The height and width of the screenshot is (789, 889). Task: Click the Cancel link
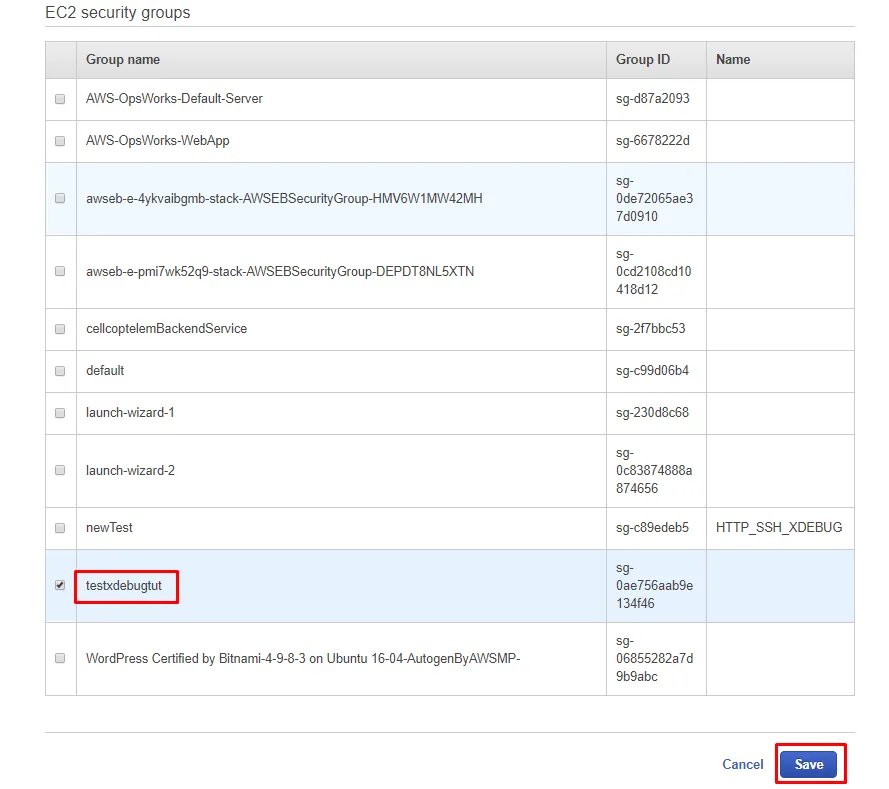point(742,764)
